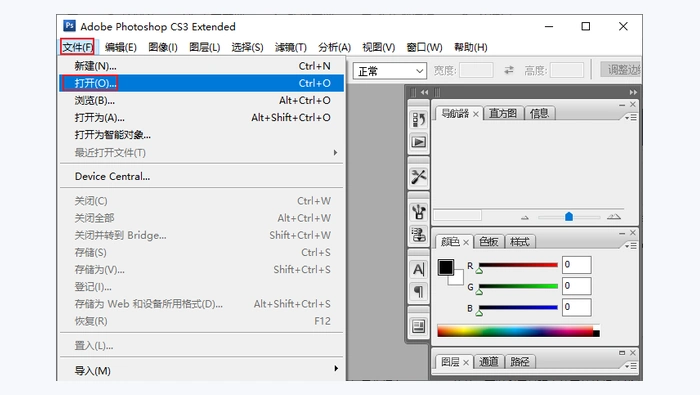Click the G value input field

tap(576, 286)
